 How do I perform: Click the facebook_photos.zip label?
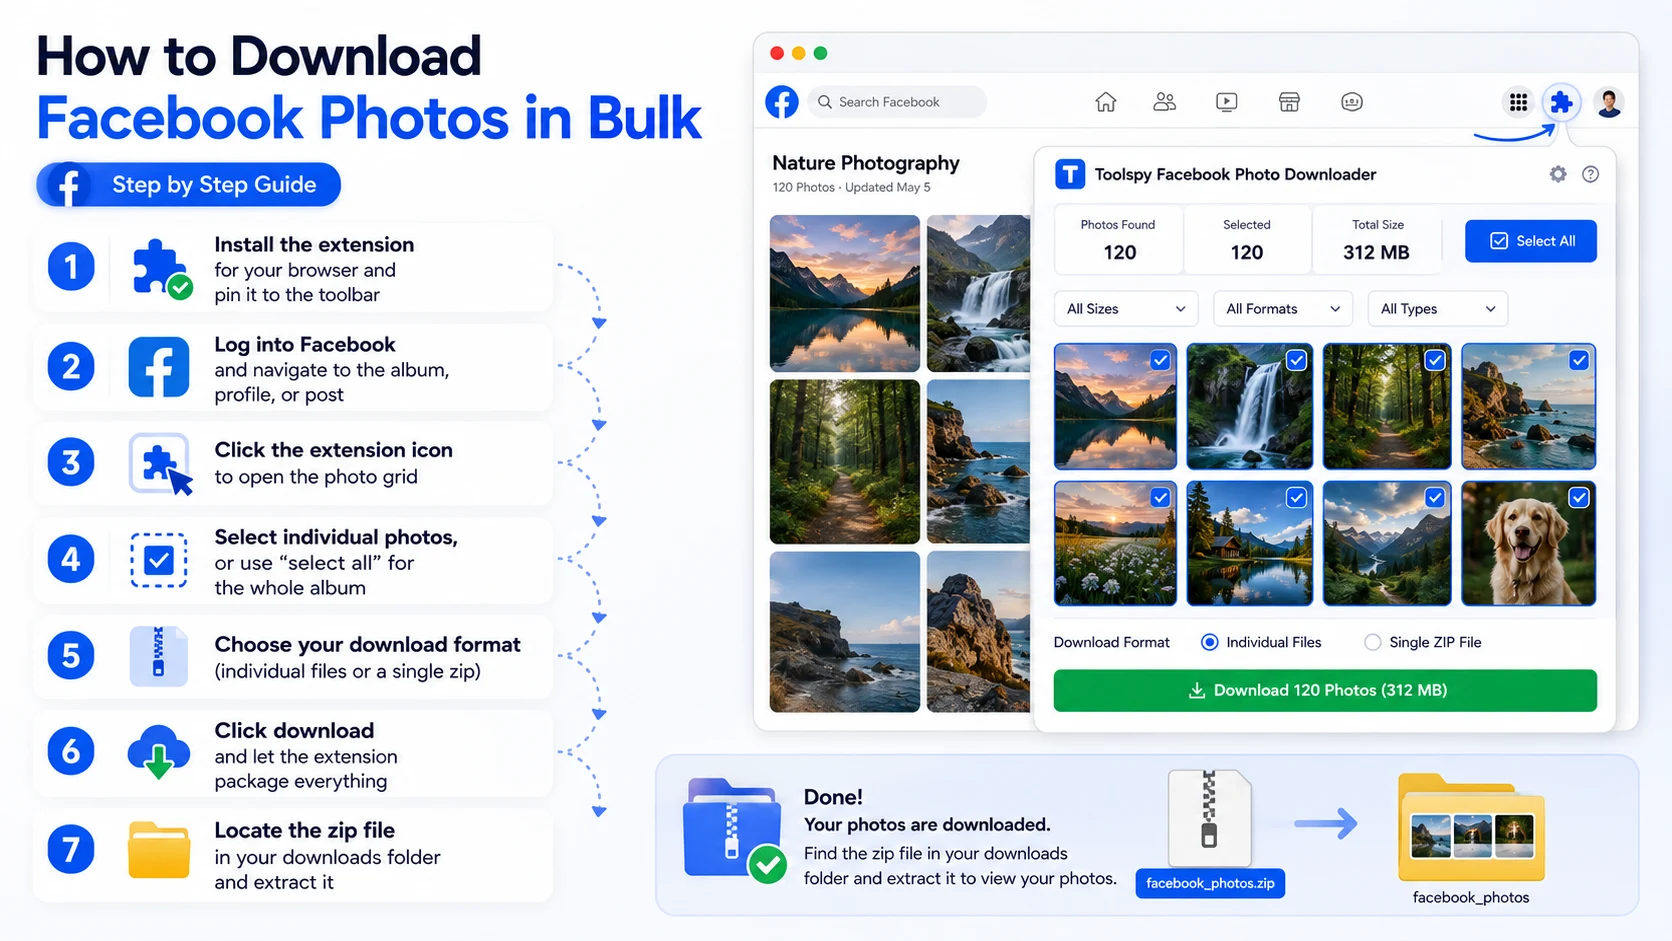(1210, 883)
